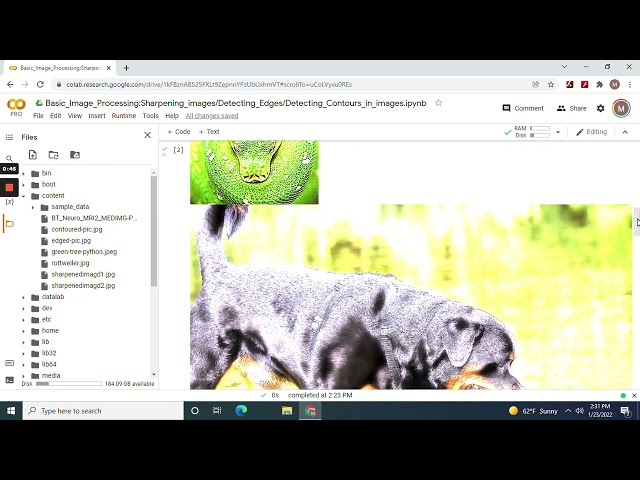Click the file tree scrollbar
Viewport: 640px width, 480px height.
click(154, 231)
